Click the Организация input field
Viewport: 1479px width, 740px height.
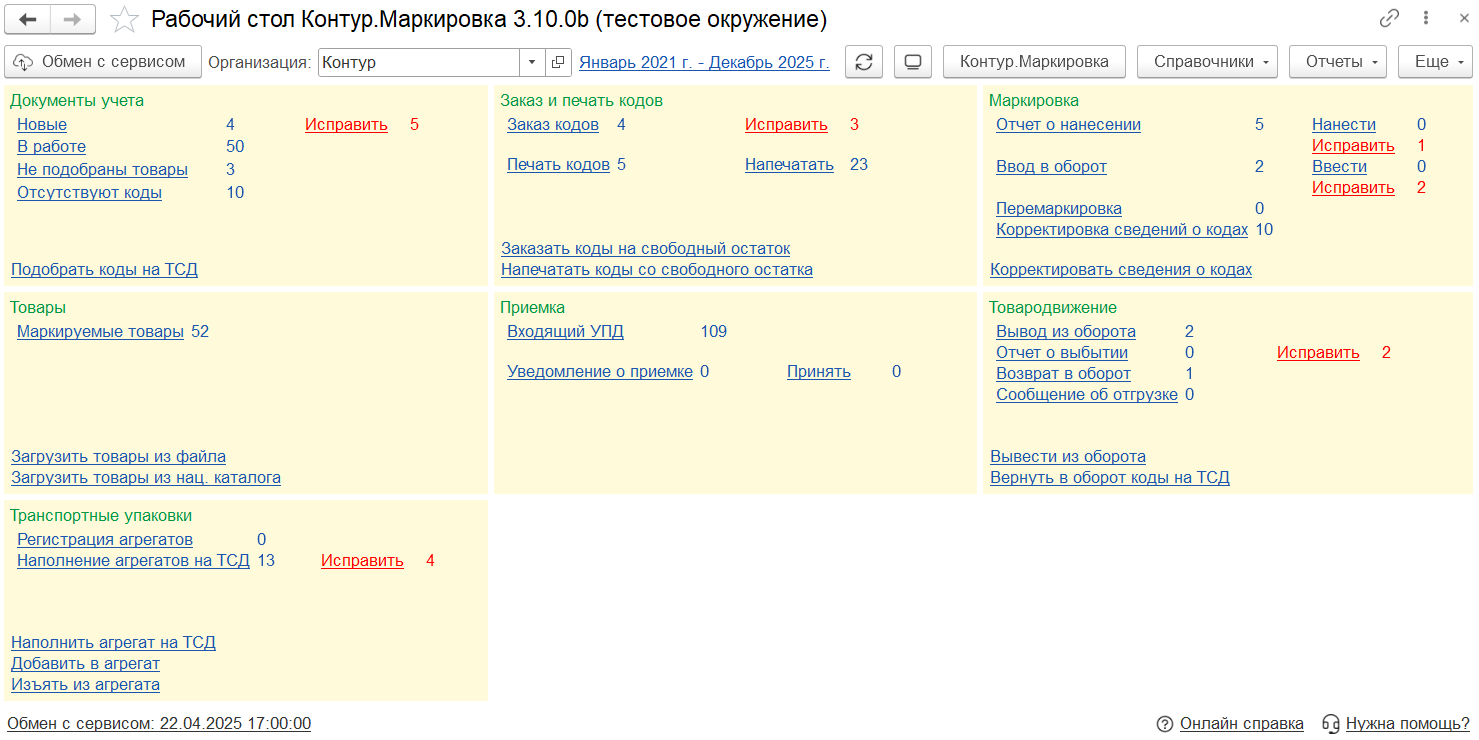click(x=420, y=62)
